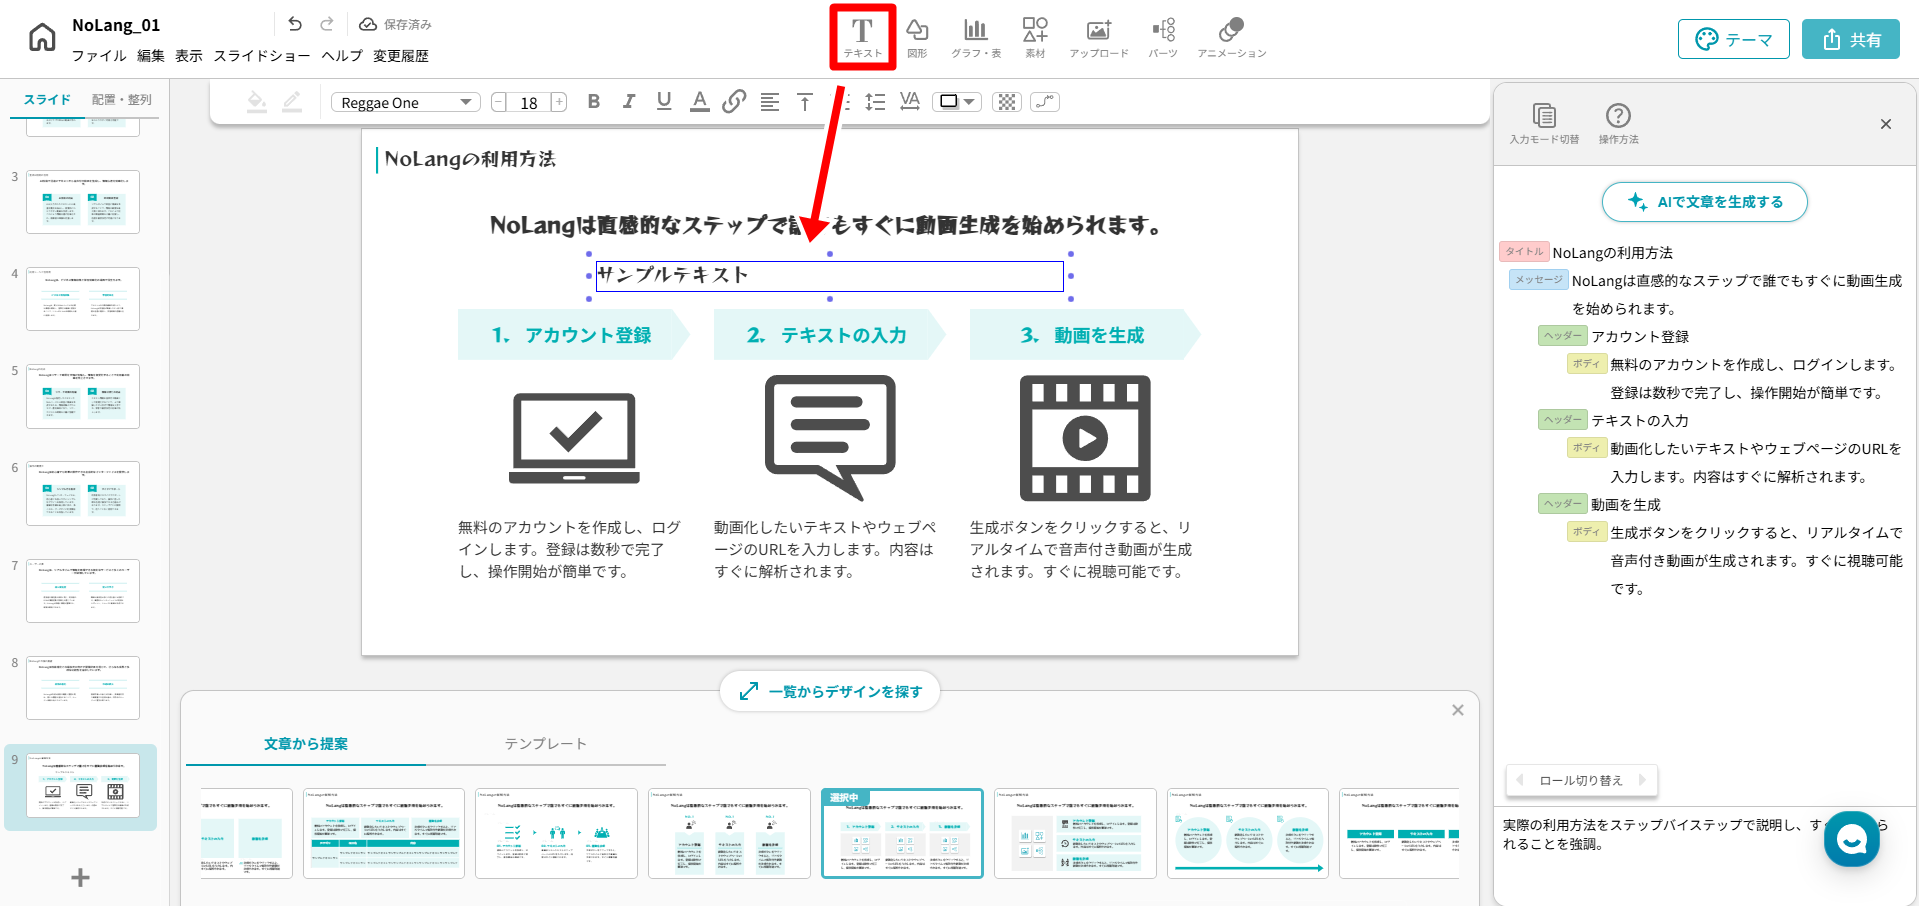This screenshot has width=1919, height=906.
Task: Open the border style dropdown
Action: click(957, 102)
